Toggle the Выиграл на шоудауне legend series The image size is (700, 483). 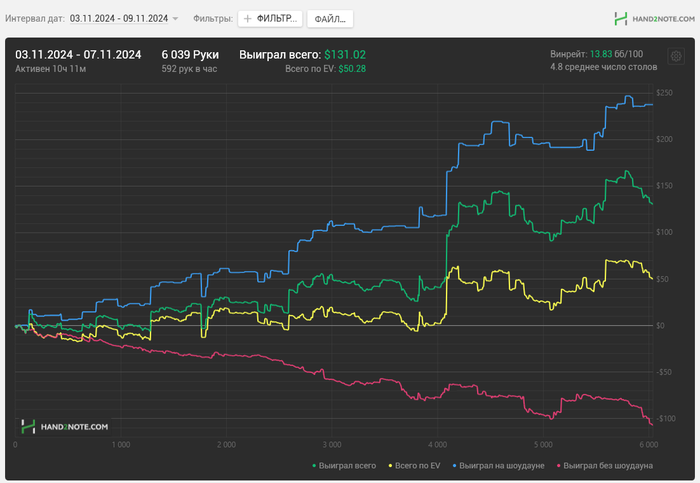tap(499, 466)
